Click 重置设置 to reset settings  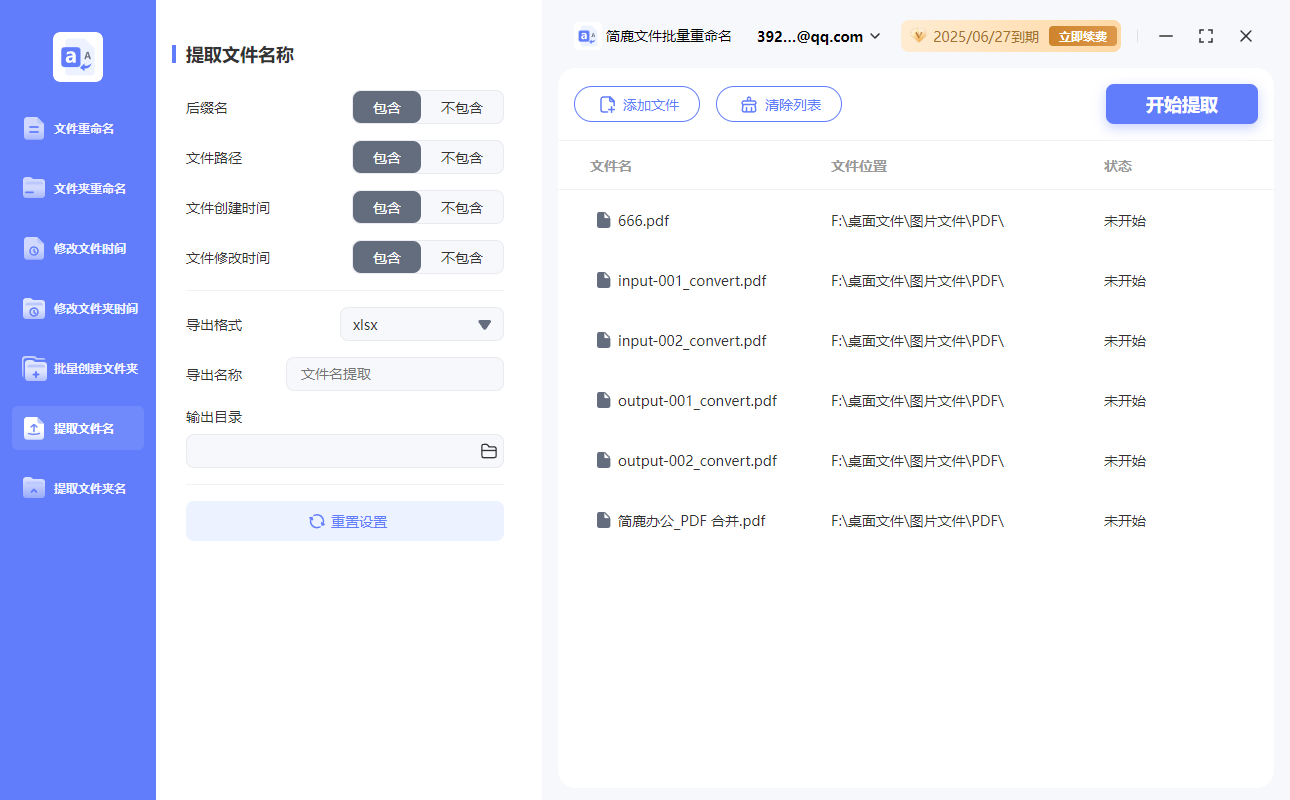344,521
